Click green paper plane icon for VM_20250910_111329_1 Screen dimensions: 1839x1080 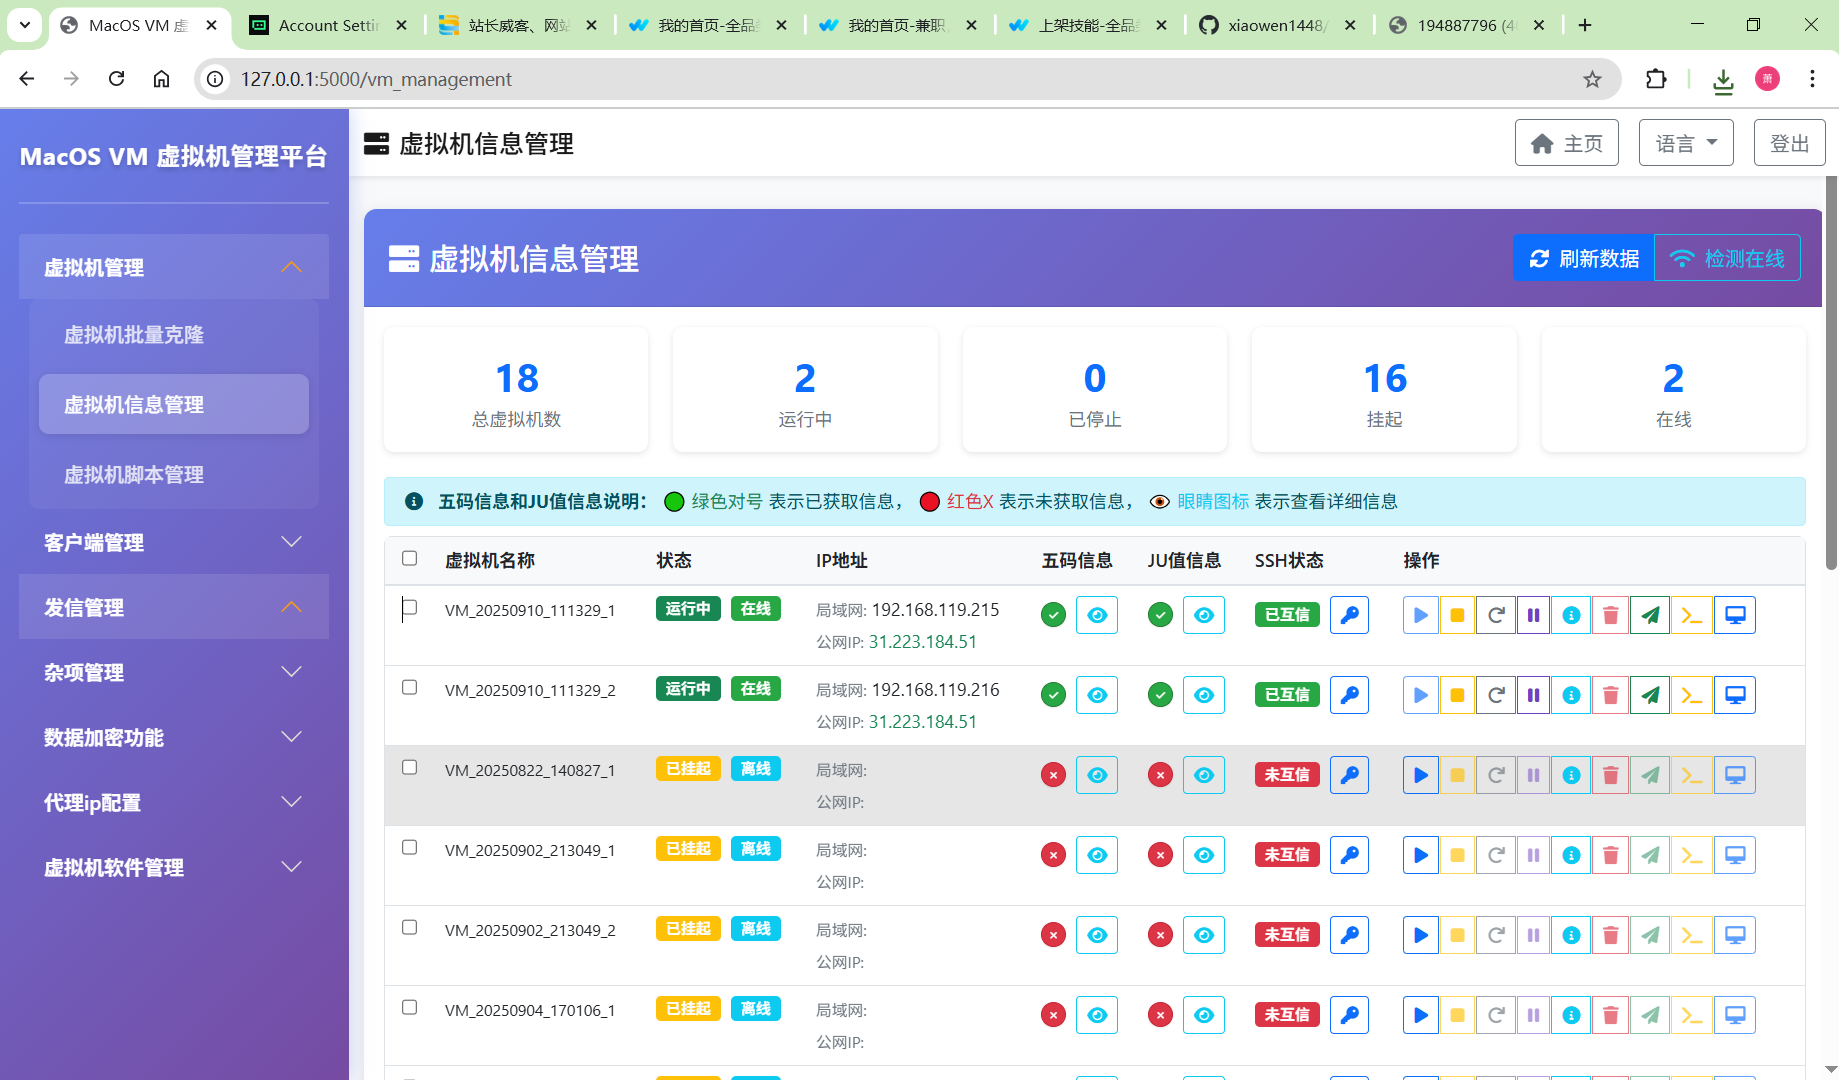click(1650, 615)
